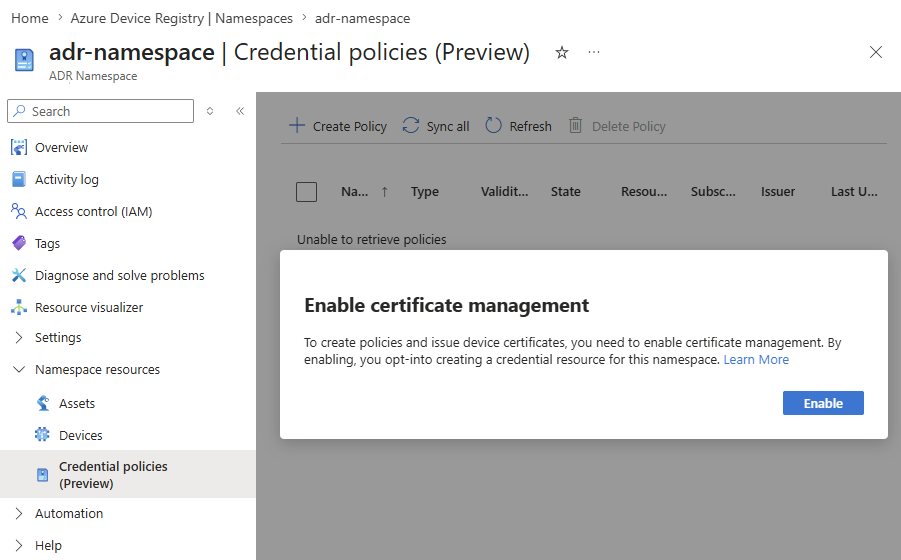Close the Credential policies blade

tap(876, 52)
